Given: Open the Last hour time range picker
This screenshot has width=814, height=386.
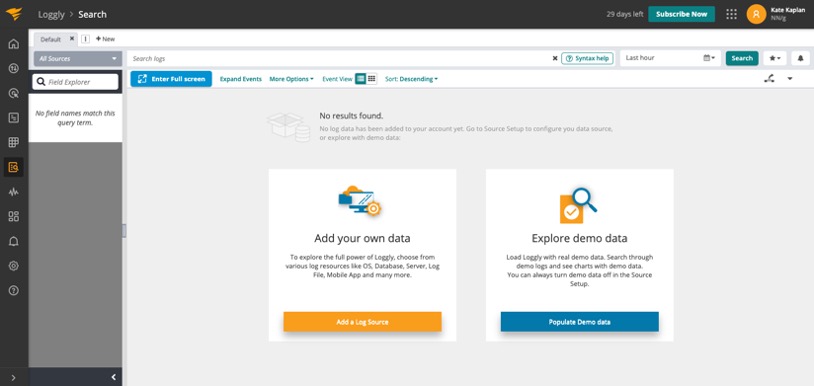Looking at the screenshot, I should pos(671,58).
